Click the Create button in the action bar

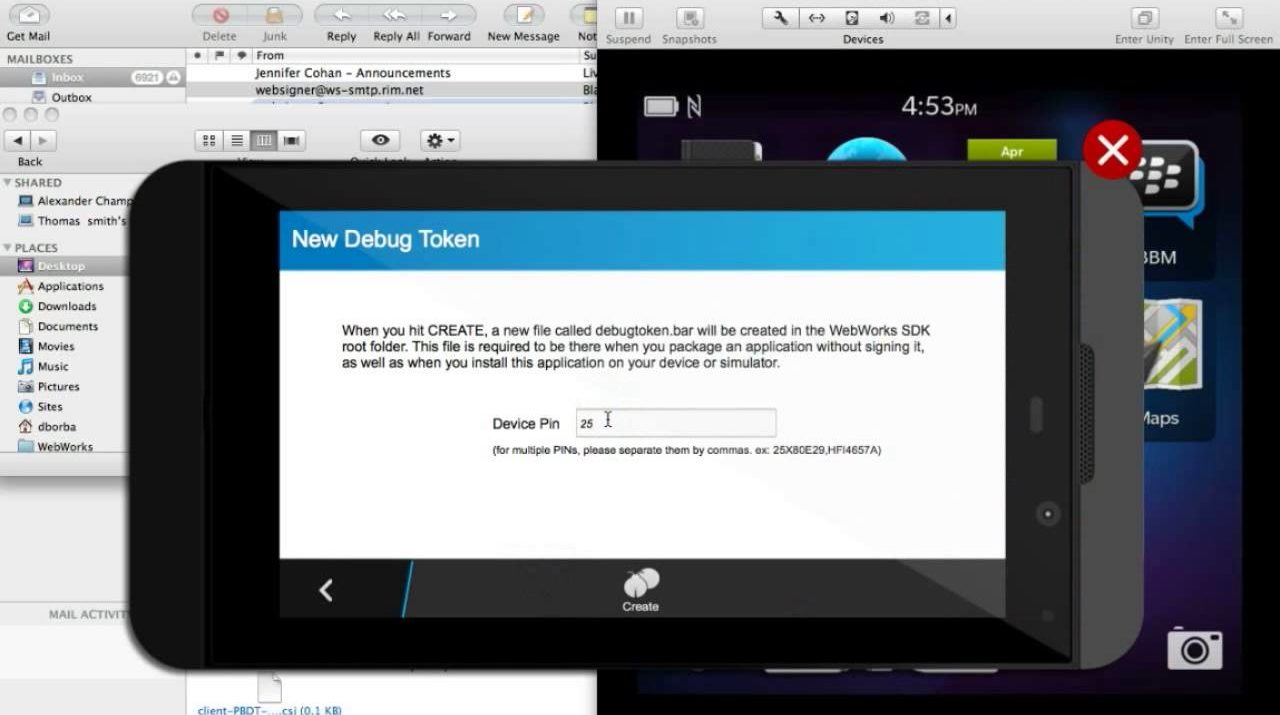click(x=640, y=588)
